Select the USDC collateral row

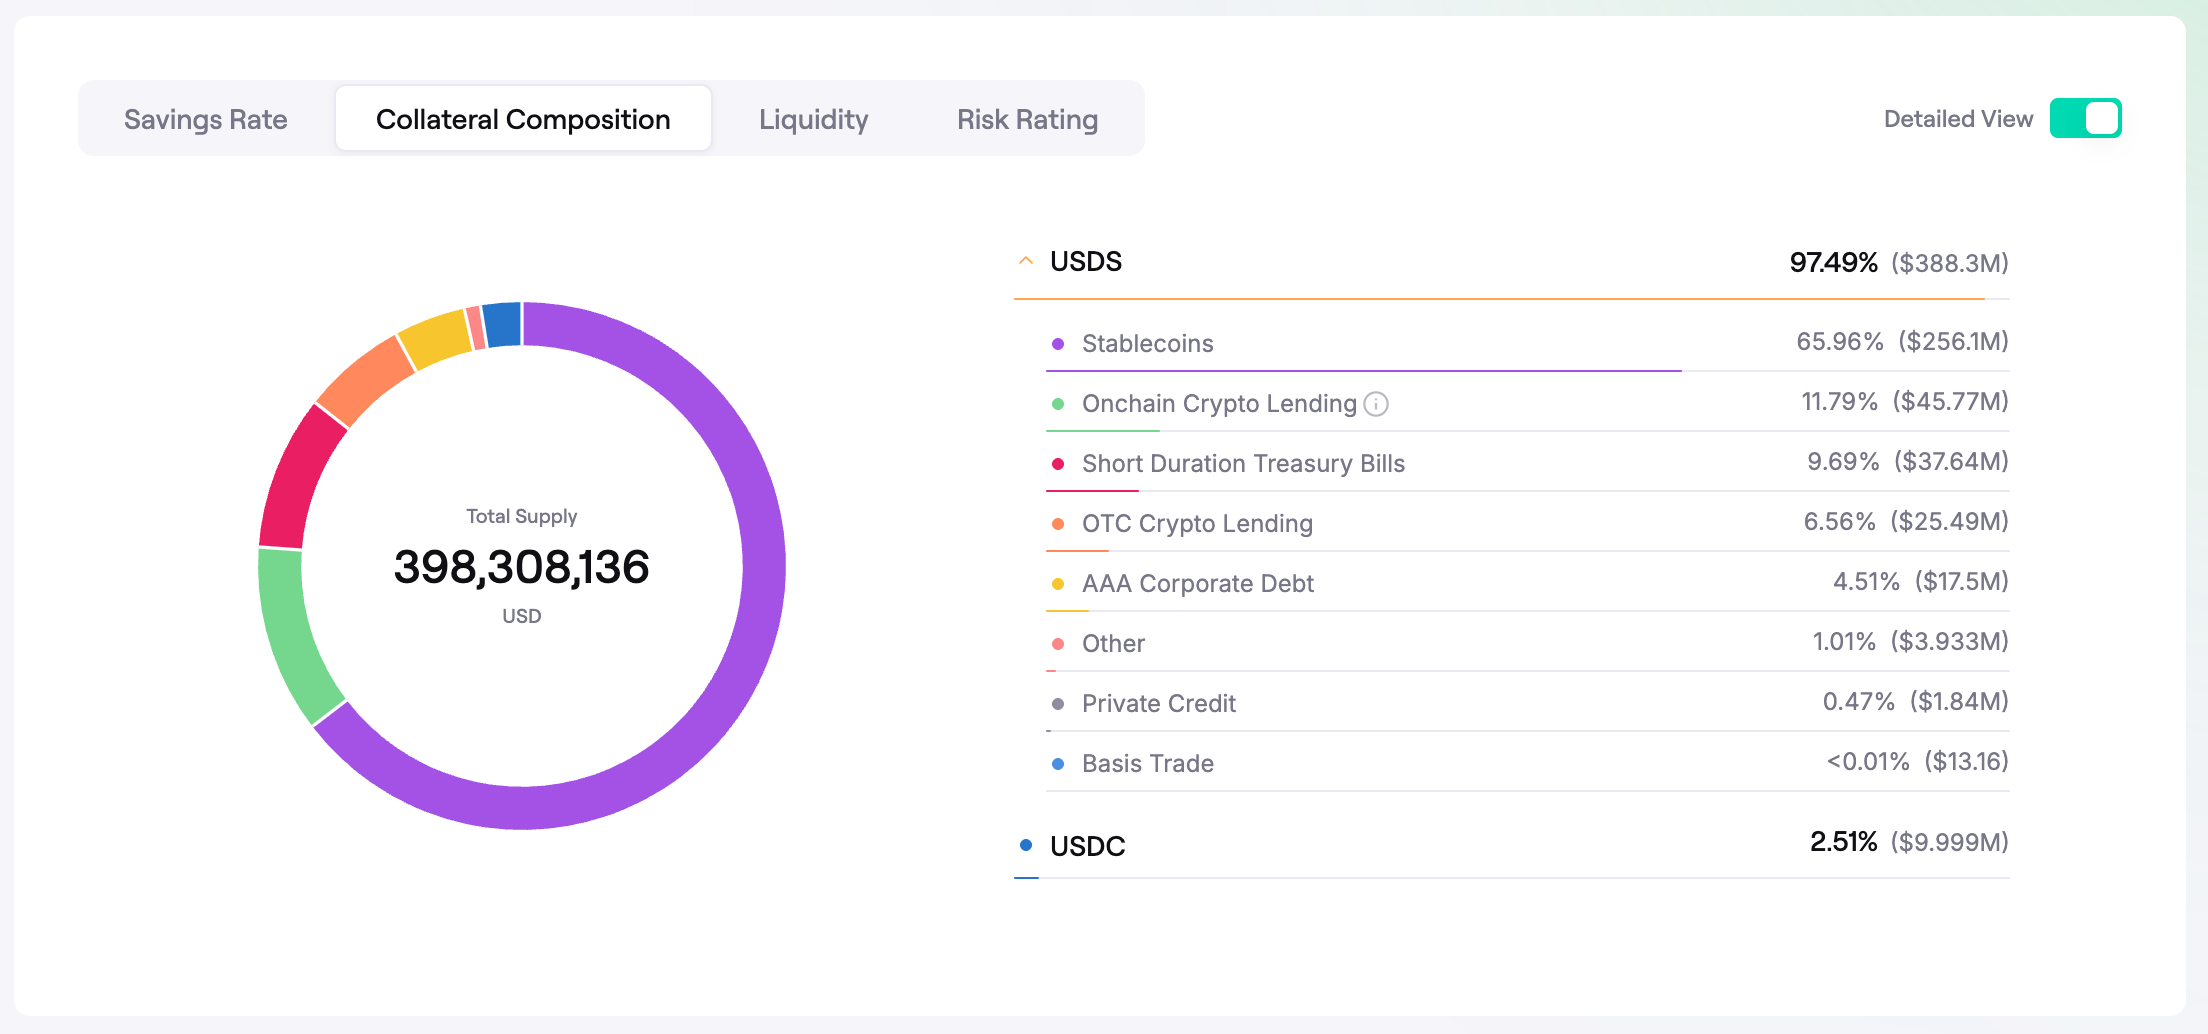click(x=1087, y=846)
